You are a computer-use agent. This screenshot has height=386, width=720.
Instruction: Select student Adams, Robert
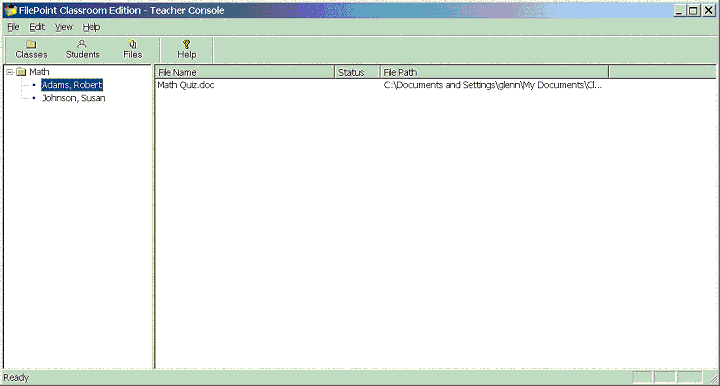coord(72,85)
